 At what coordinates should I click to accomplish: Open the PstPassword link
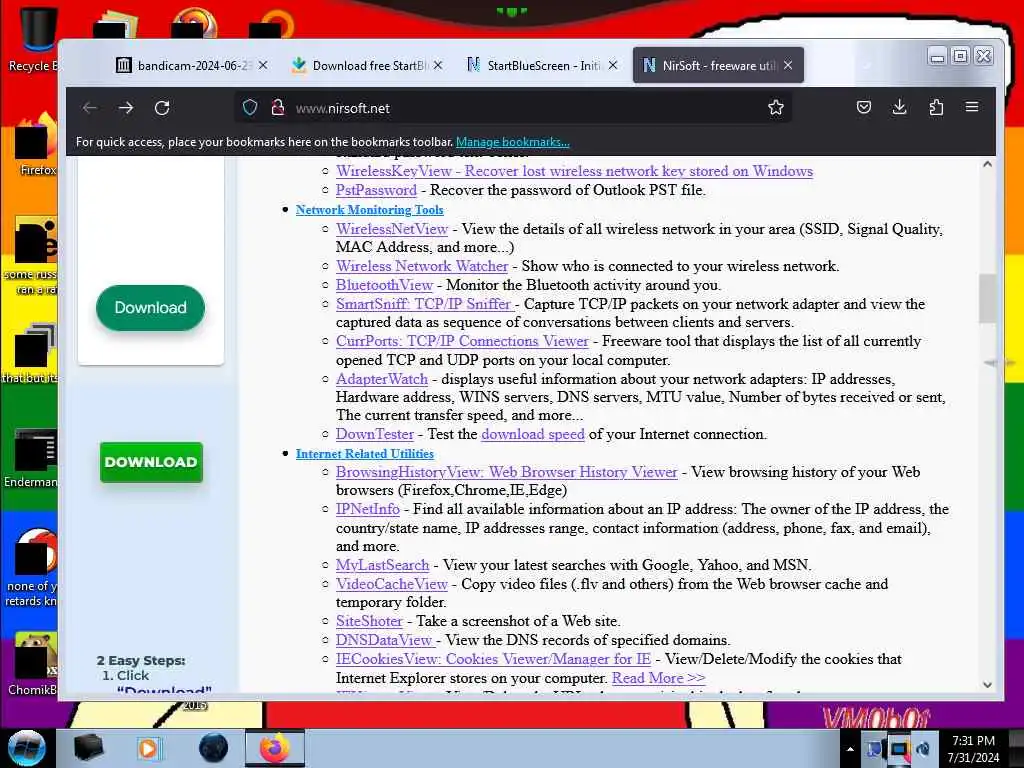[376, 190]
